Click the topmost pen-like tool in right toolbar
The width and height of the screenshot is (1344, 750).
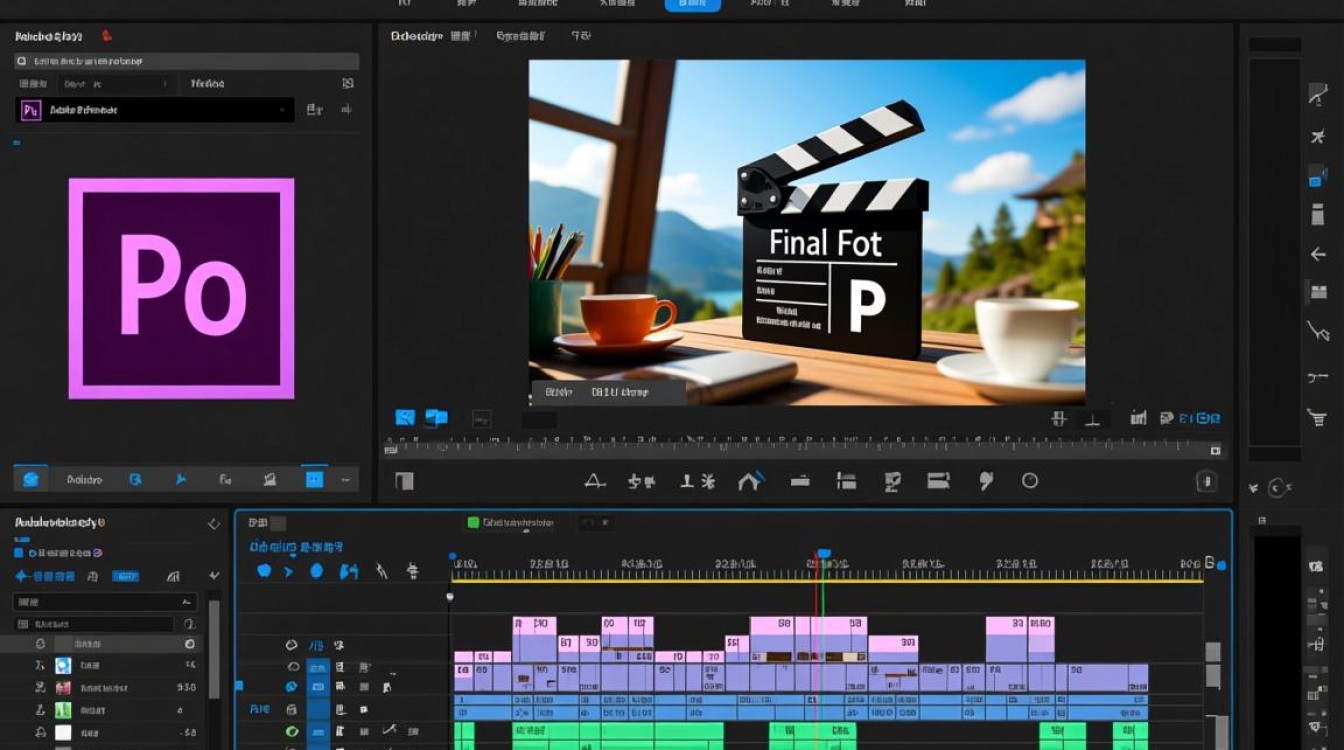(1318, 94)
